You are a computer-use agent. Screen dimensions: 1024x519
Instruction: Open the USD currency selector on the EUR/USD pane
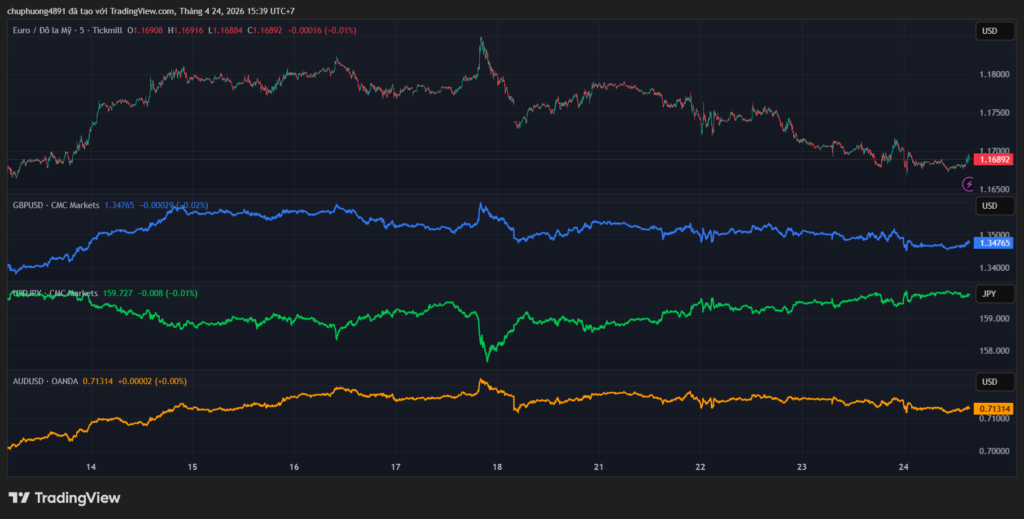pyautogui.click(x=989, y=31)
